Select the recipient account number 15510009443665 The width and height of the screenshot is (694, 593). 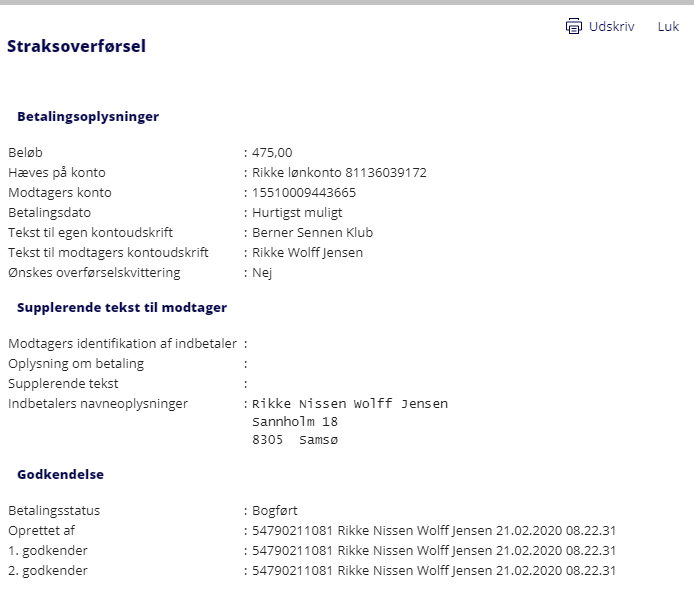pos(304,193)
